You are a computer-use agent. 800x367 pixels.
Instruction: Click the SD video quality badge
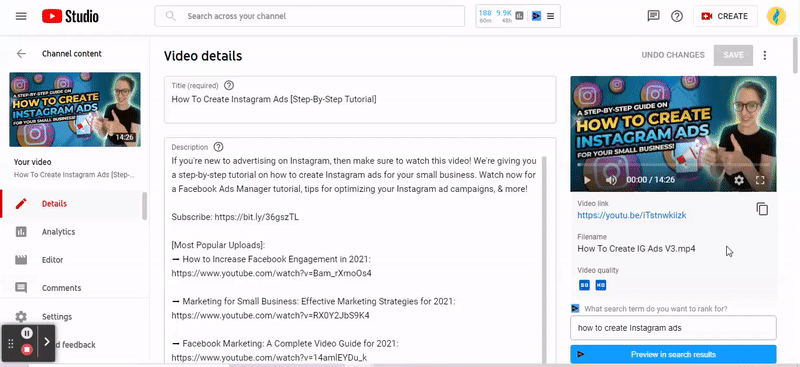click(x=584, y=285)
